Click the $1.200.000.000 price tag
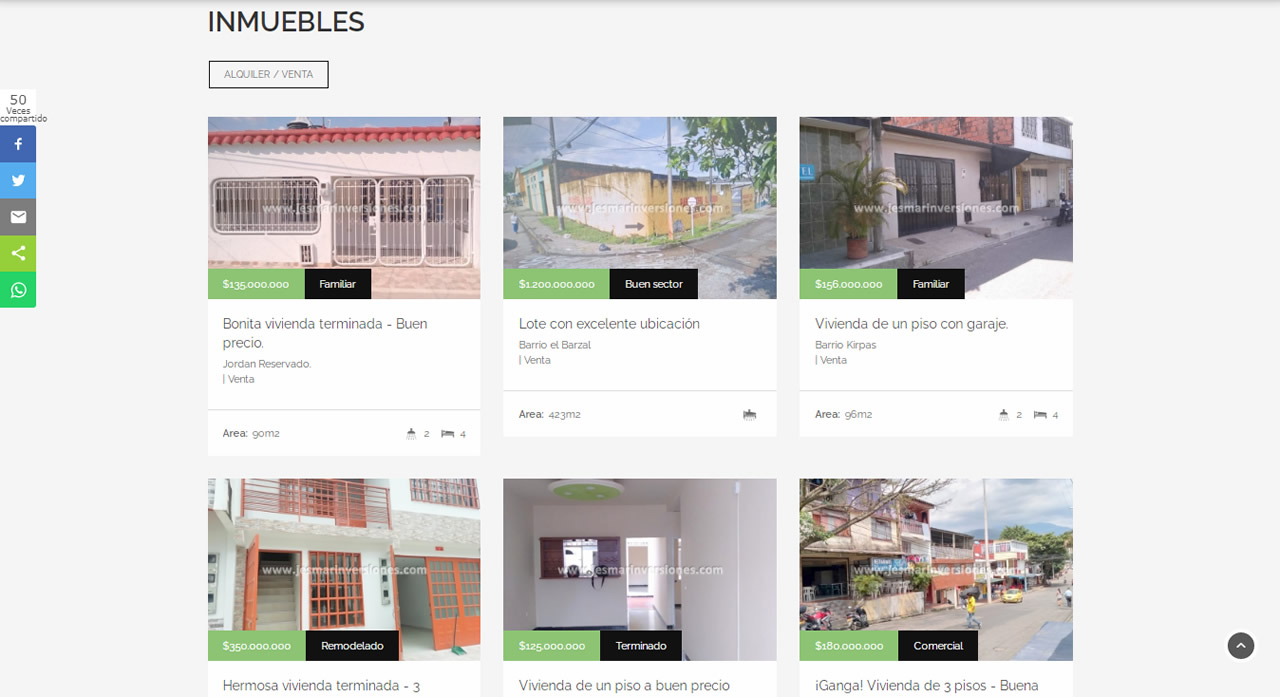 point(557,284)
